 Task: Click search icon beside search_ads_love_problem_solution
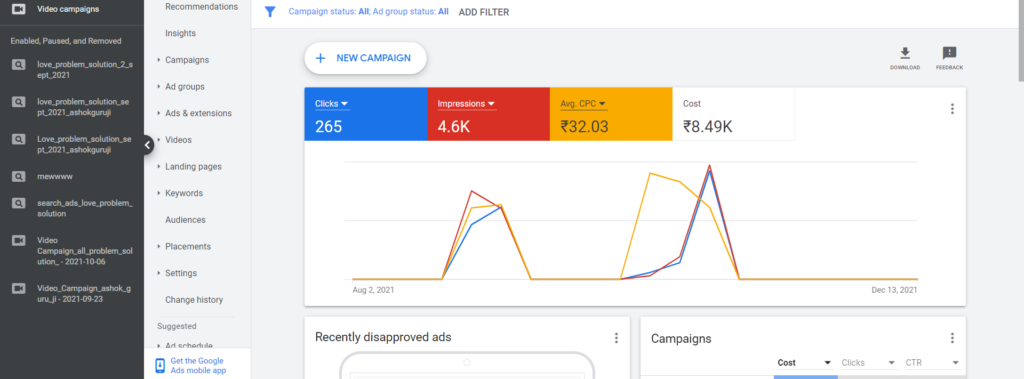pos(19,203)
